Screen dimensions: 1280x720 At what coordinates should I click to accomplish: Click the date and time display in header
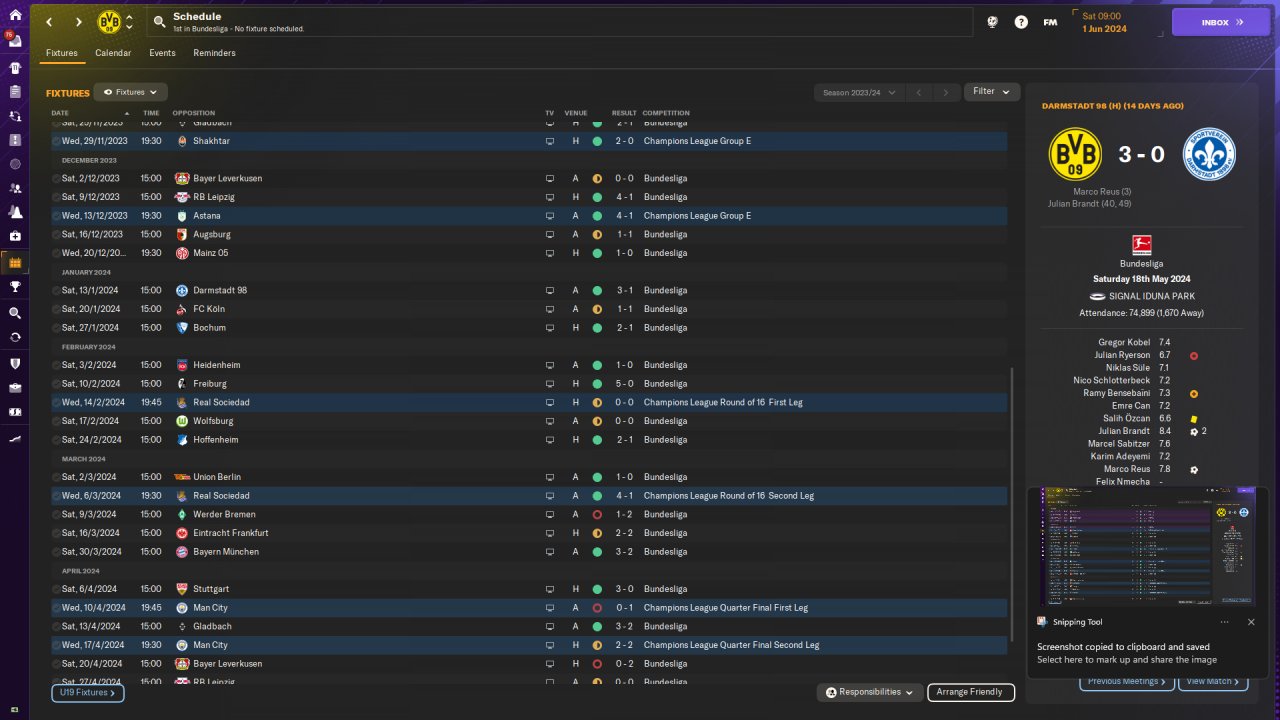pos(1104,22)
